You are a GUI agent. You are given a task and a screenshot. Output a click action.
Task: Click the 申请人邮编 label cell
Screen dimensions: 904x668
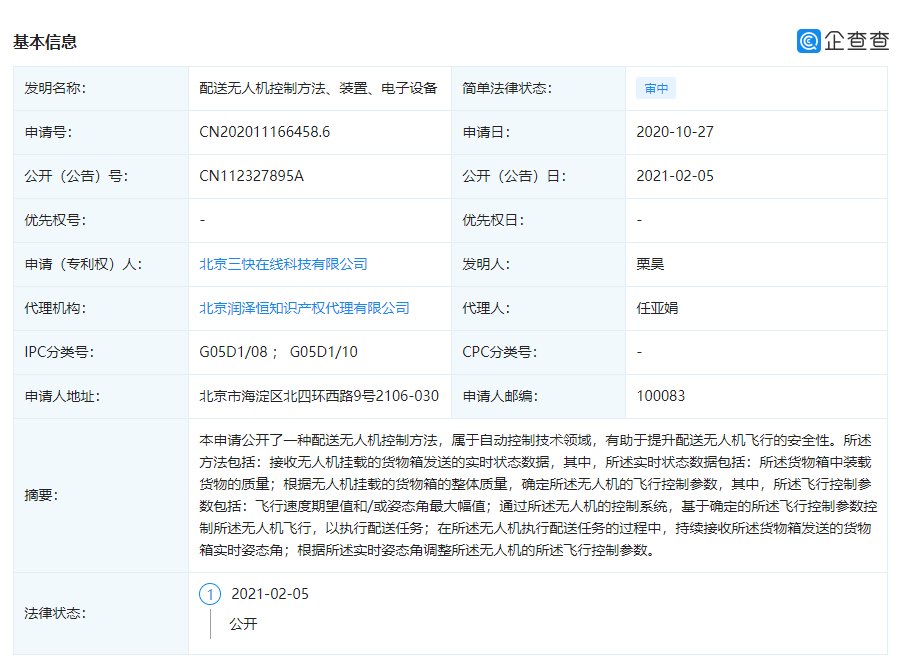coord(538,396)
